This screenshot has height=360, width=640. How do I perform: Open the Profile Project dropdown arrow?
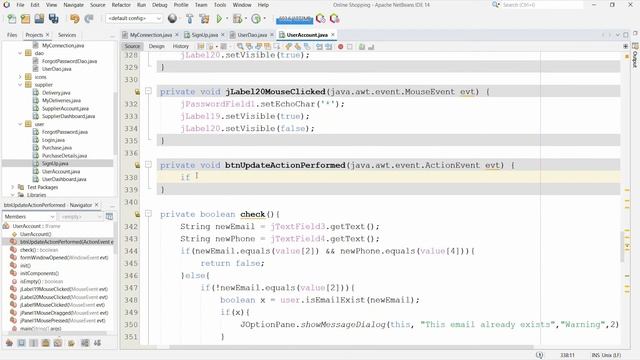coord(264,19)
